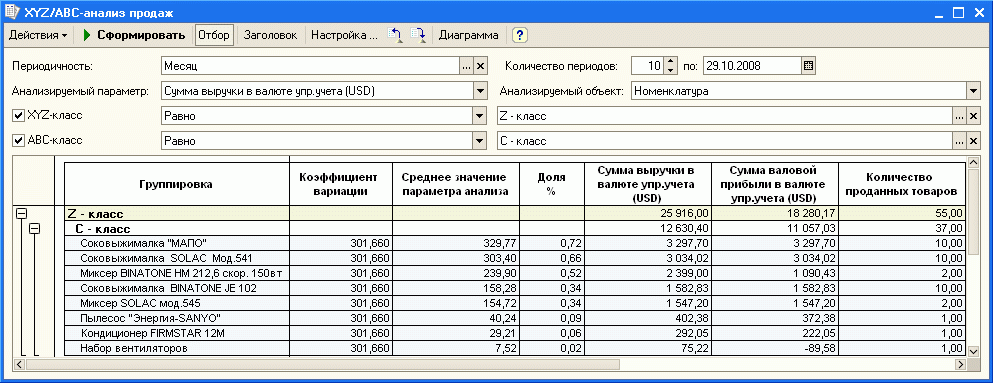
Task: Click the Количество периодов number field
Action: pyautogui.click(x=648, y=65)
